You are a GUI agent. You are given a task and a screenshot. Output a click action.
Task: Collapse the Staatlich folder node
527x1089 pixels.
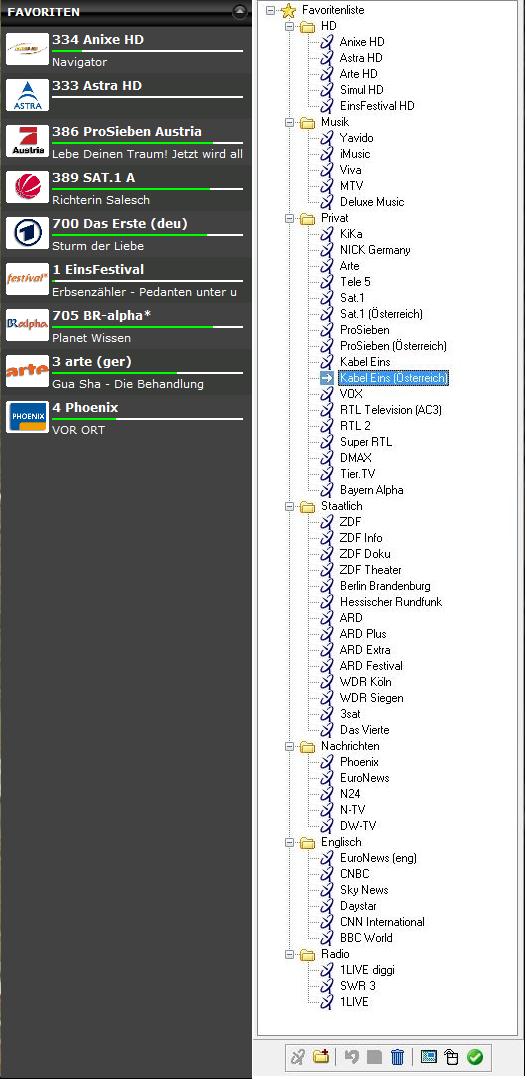(290, 506)
